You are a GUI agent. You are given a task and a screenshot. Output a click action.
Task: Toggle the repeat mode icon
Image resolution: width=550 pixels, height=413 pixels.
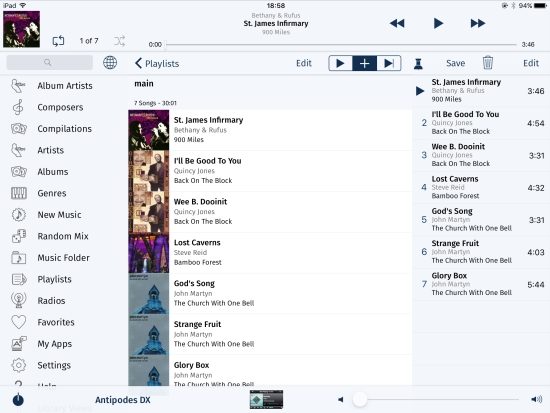[58, 41]
